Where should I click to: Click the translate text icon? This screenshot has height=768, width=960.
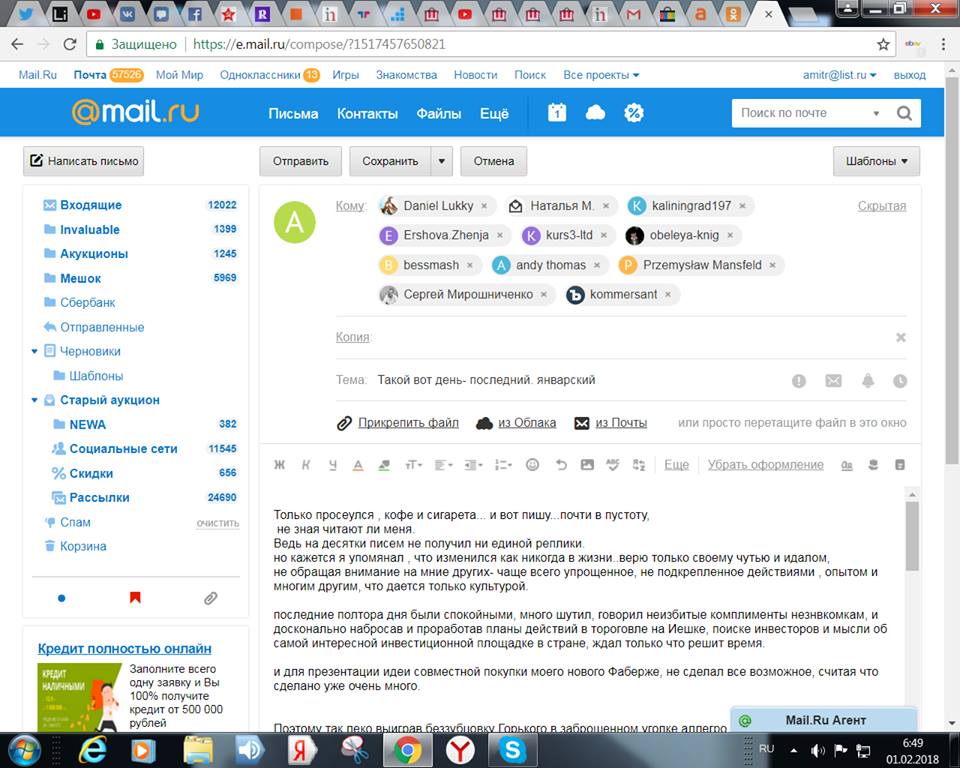pyautogui.click(x=639, y=465)
